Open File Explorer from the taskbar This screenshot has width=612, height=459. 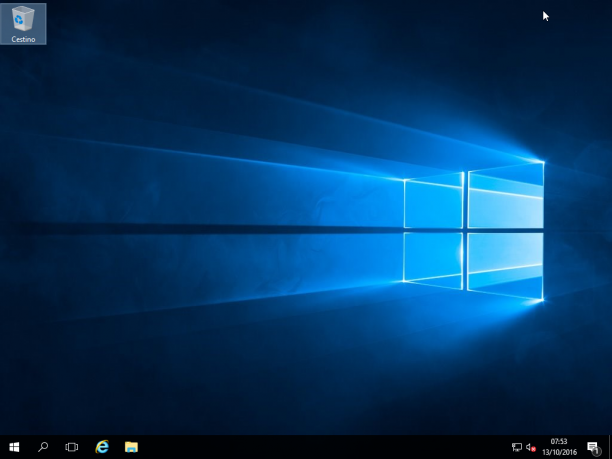(131, 447)
